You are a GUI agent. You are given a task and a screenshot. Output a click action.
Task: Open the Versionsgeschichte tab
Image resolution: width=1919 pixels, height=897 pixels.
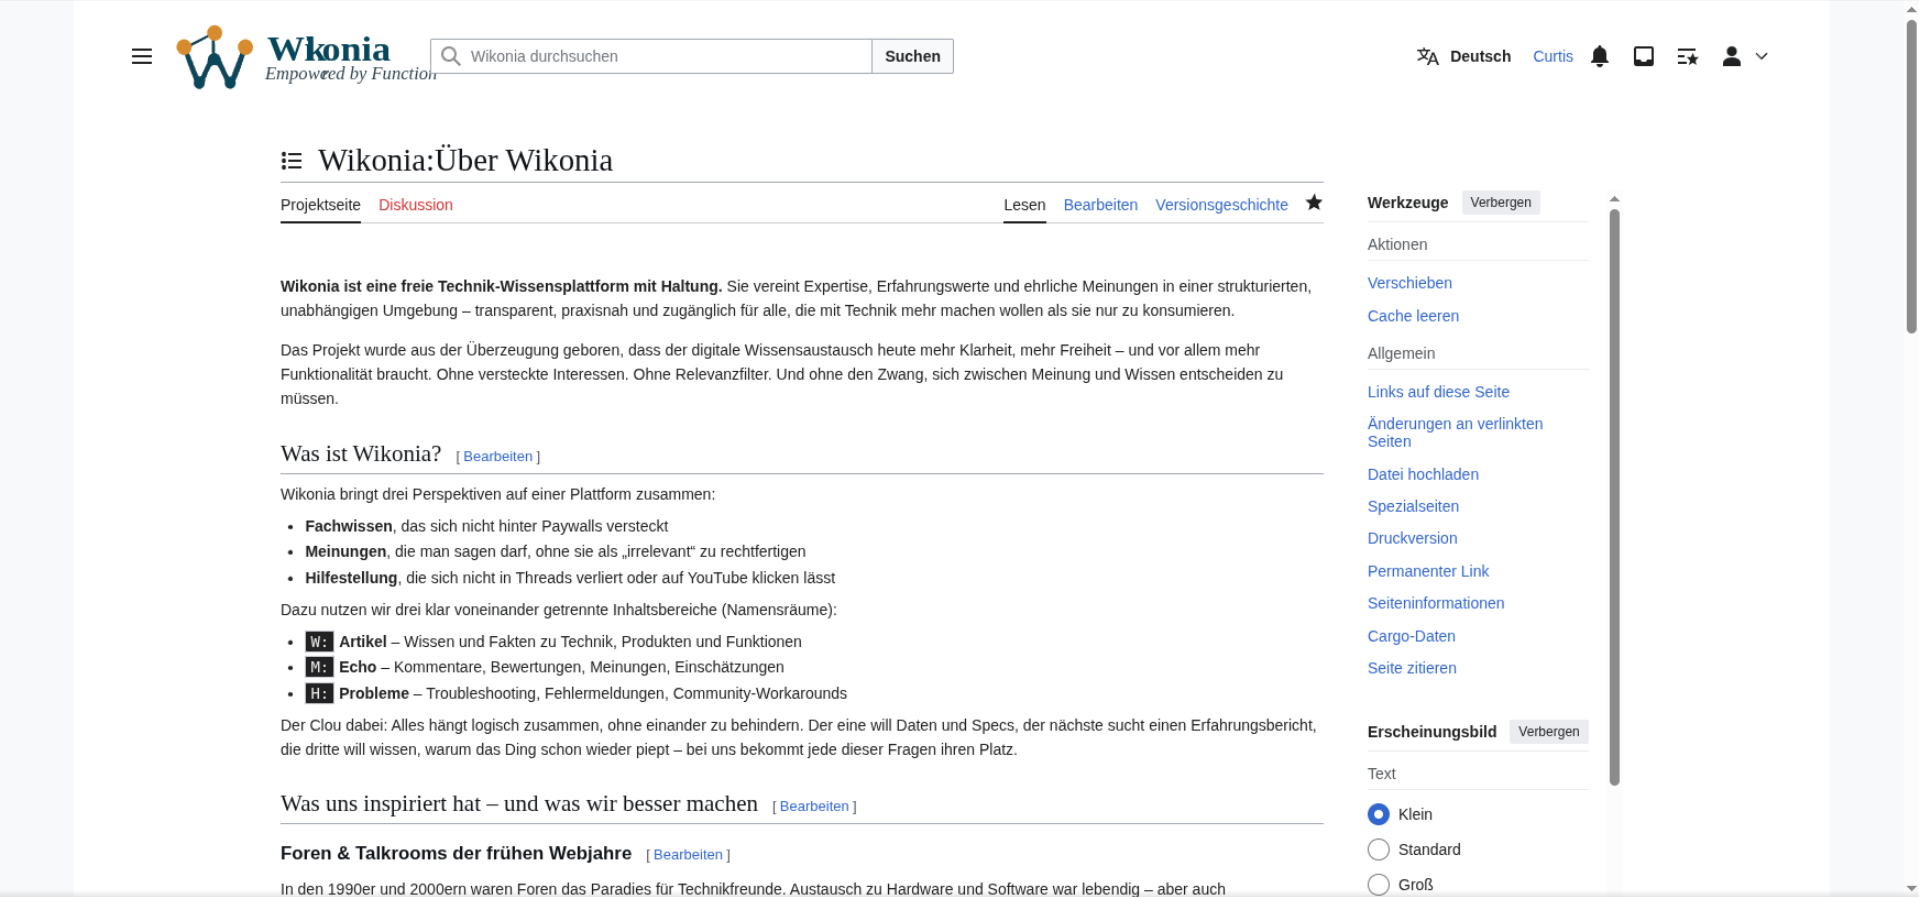coord(1221,205)
